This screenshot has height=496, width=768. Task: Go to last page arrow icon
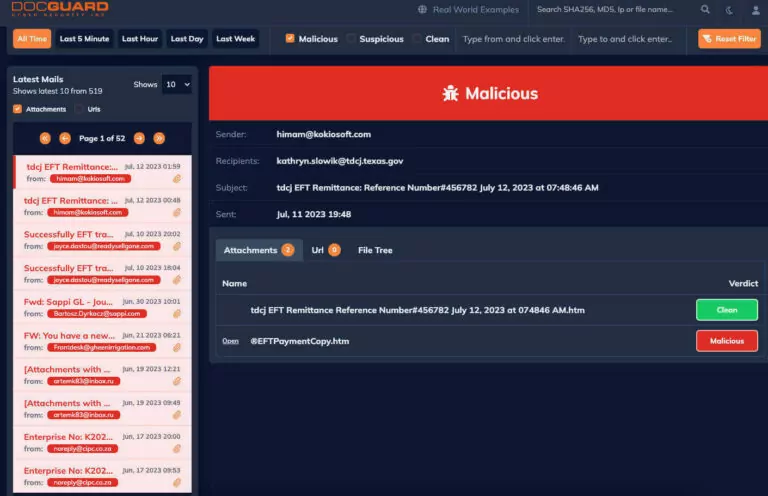159,138
